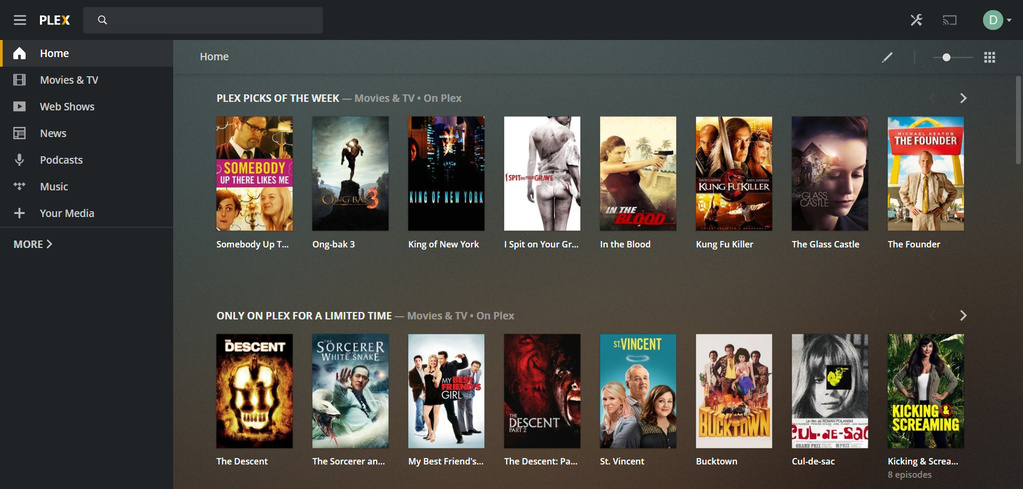1023x489 pixels.
Task: Click the '8 episodes' label
Action: click(909, 475)
